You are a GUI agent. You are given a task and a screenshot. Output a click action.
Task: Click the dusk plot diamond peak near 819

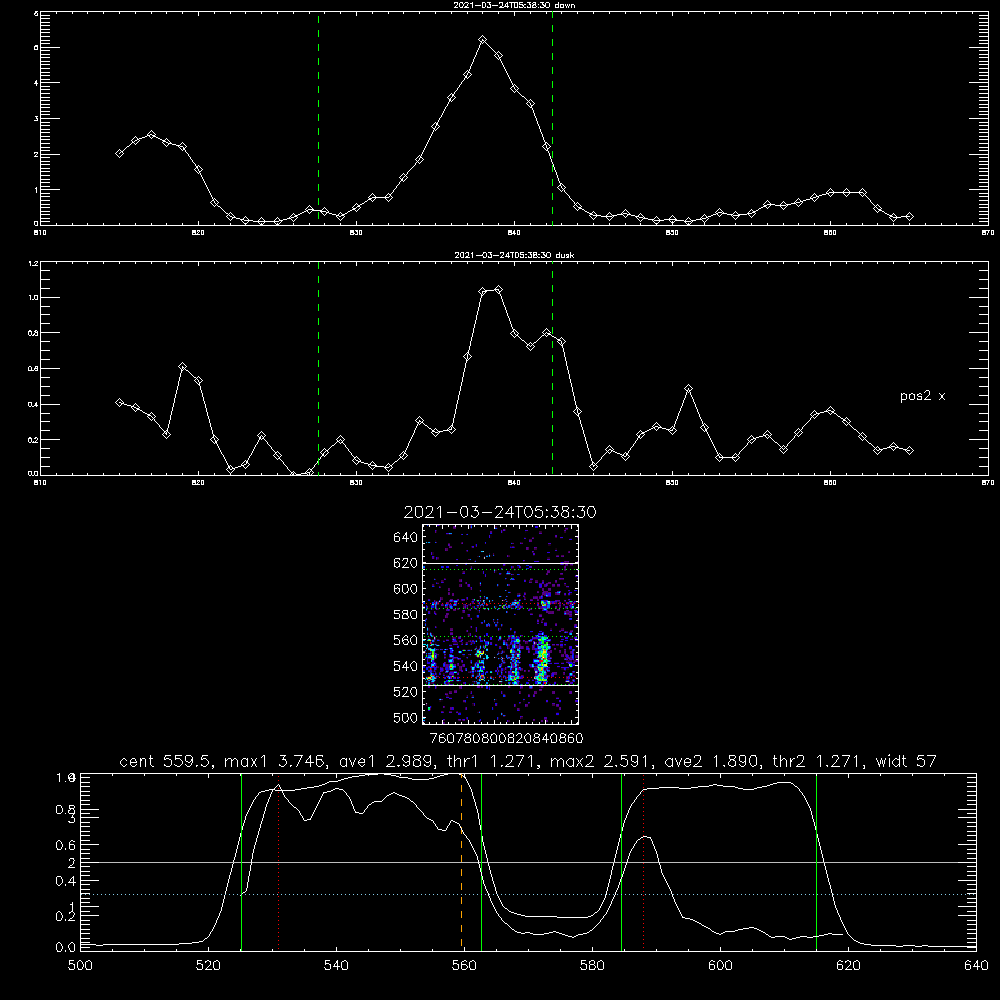coord(182,367)
